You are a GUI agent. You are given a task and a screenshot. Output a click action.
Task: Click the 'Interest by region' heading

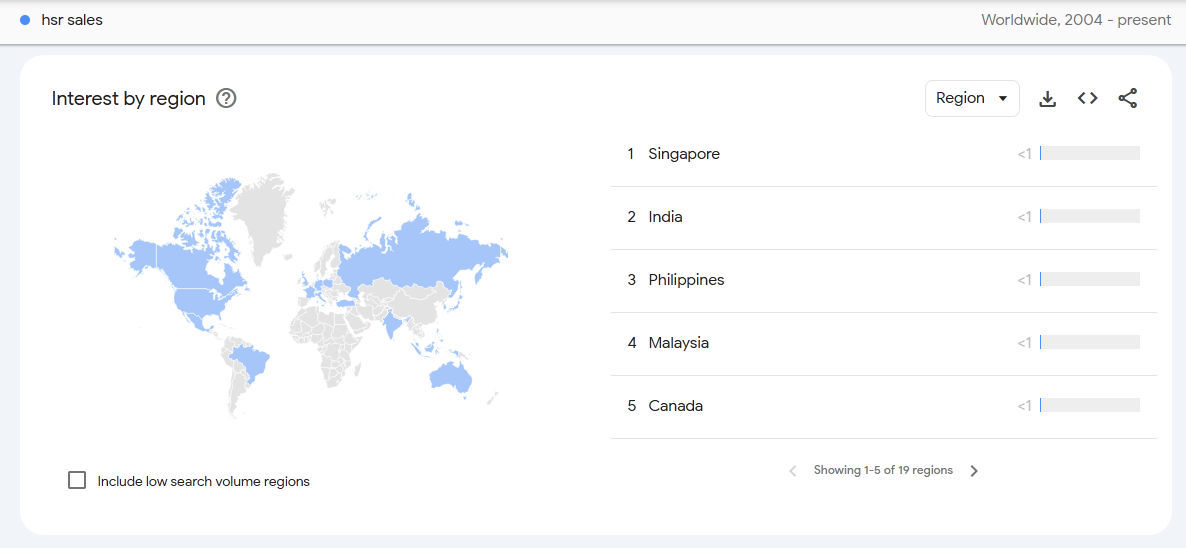[x=129, y=98]
